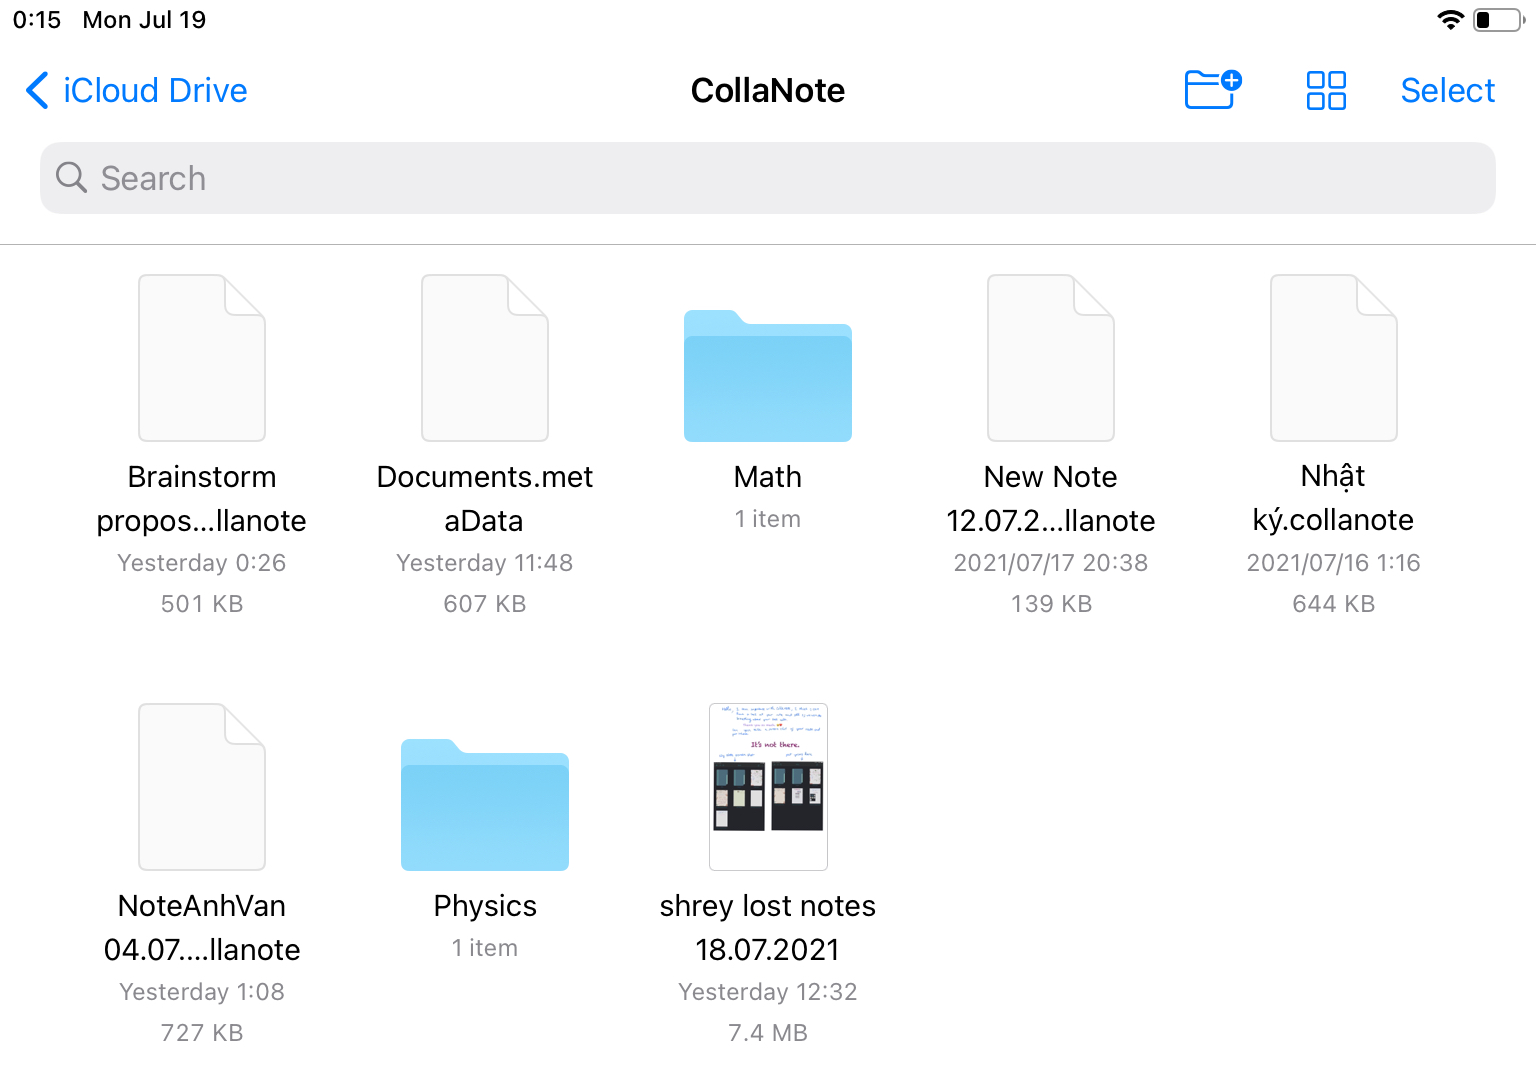Screen dimensions: 1536x1075
Task: Tap the battery status icon
Action: 1498,20
